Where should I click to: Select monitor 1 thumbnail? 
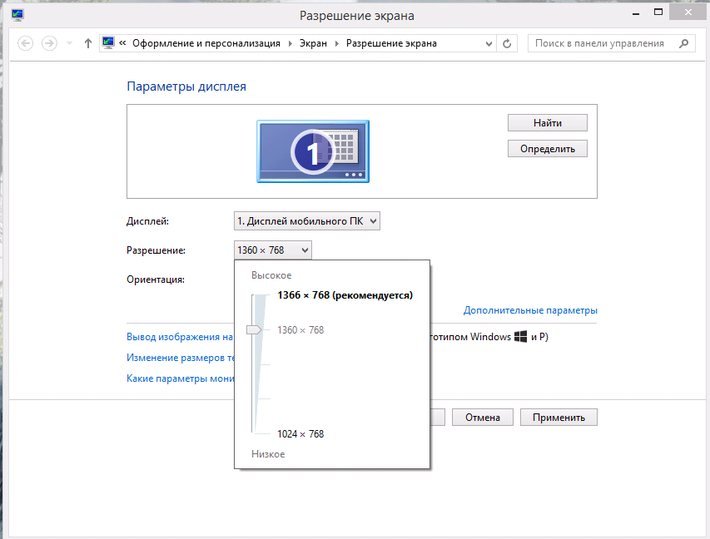tap(313, 151)
